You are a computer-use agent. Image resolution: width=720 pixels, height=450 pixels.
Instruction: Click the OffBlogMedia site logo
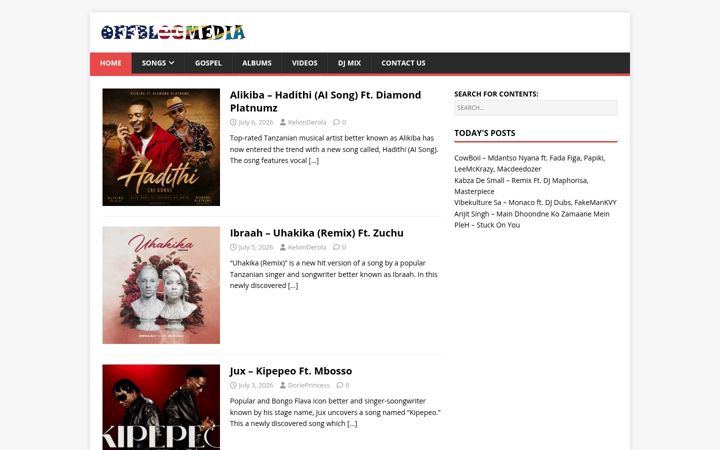tap(173, 33)
